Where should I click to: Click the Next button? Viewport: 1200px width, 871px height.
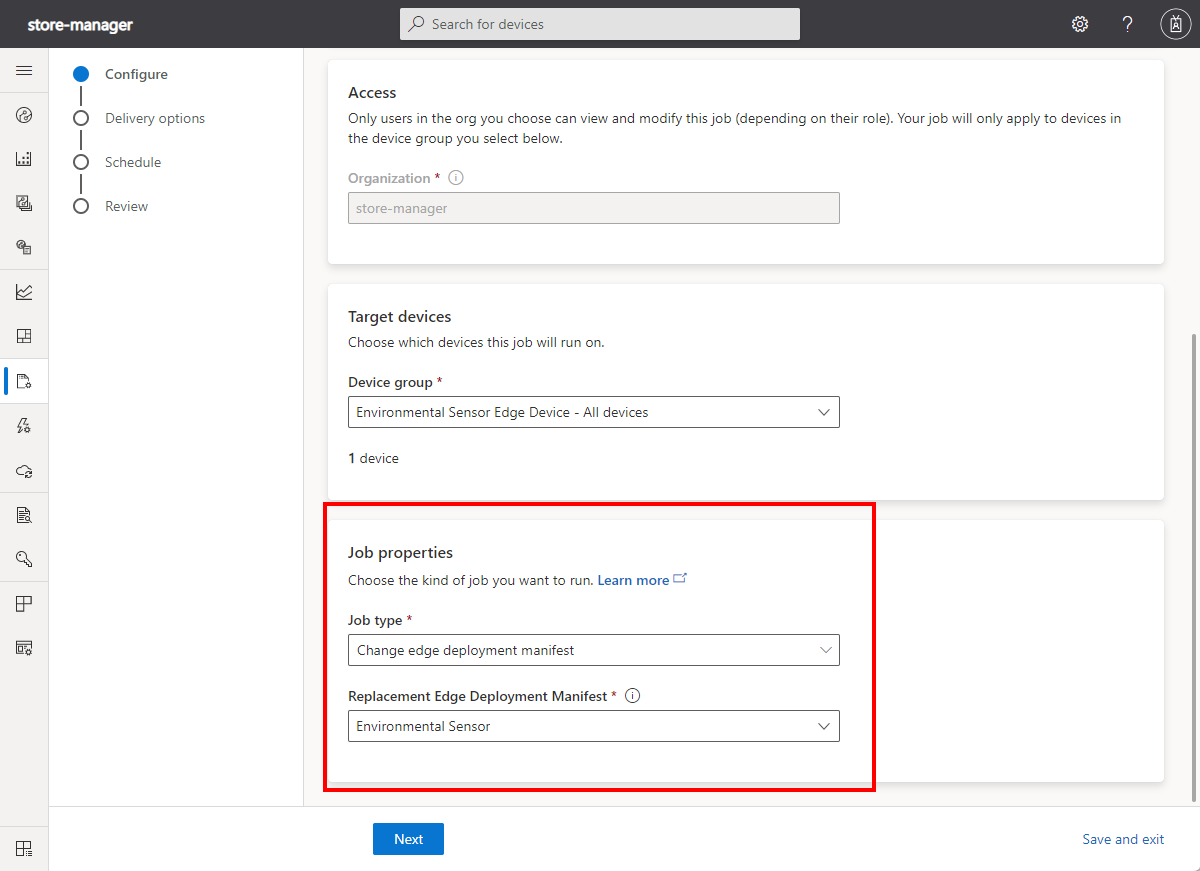pyautogui.click(x=408, y=838)
